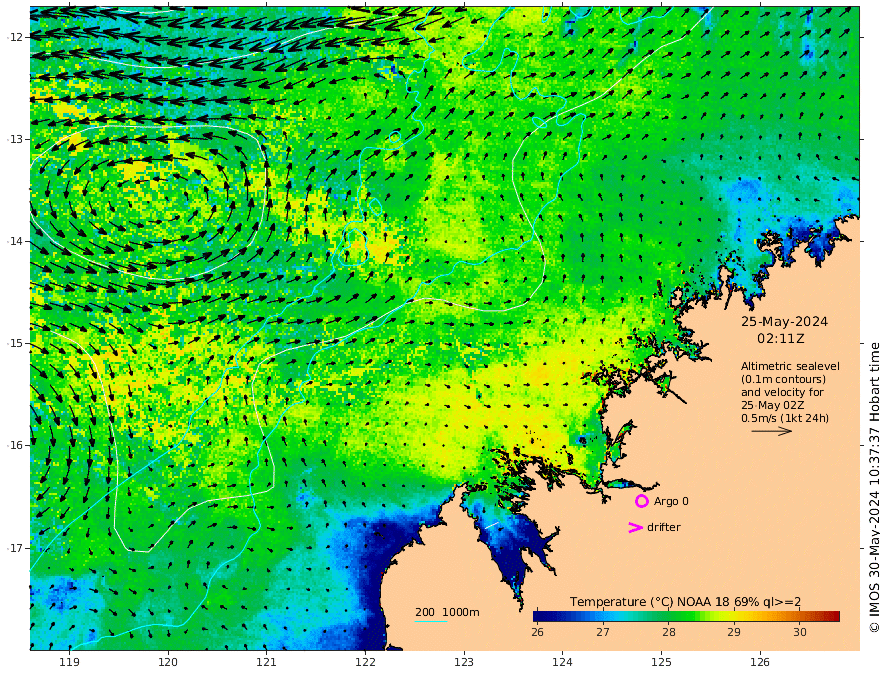Screen dimensions: 880x680
Task: Click the color bar tick label 26
Action: (537, 632)
